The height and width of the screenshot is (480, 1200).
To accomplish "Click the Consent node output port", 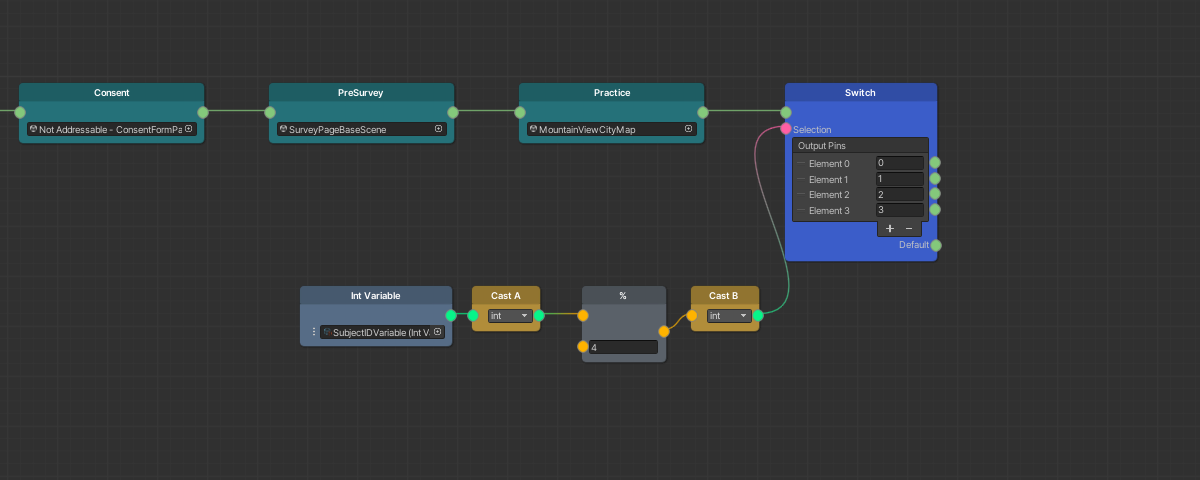I will pyautogui.click(x=203, y=113).
